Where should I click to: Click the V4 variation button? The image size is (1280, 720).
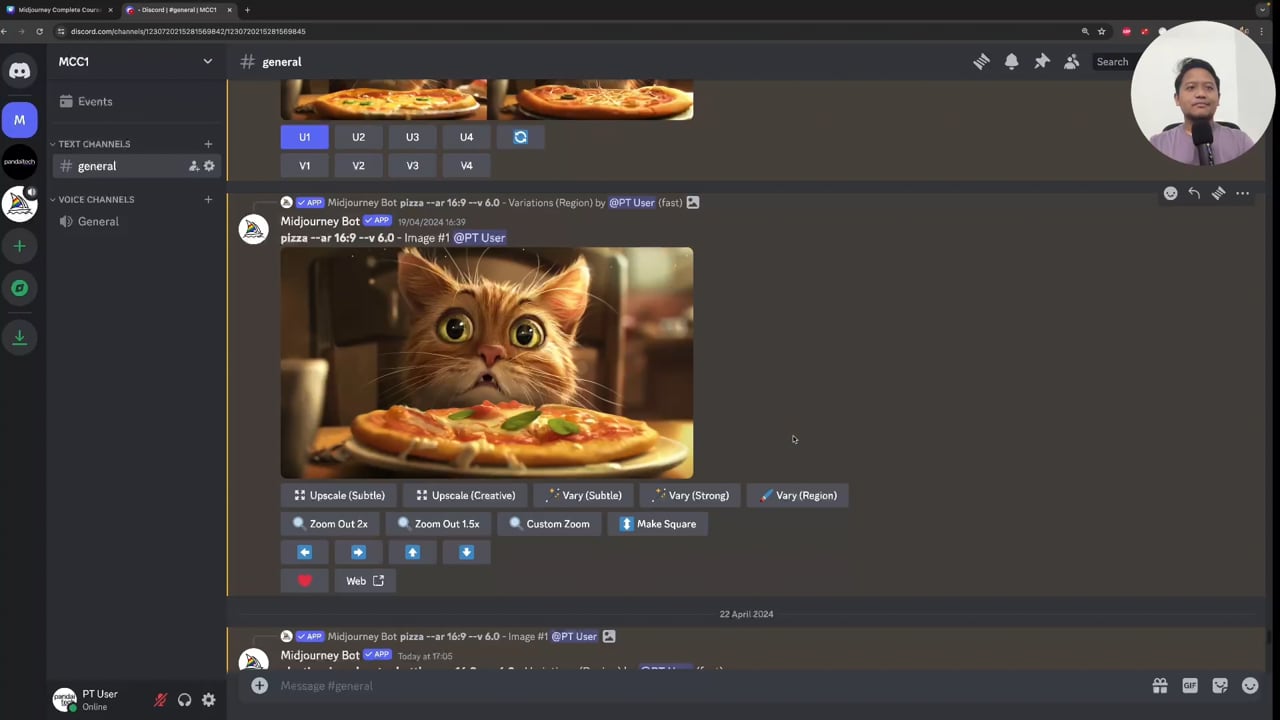coord(466,166)
